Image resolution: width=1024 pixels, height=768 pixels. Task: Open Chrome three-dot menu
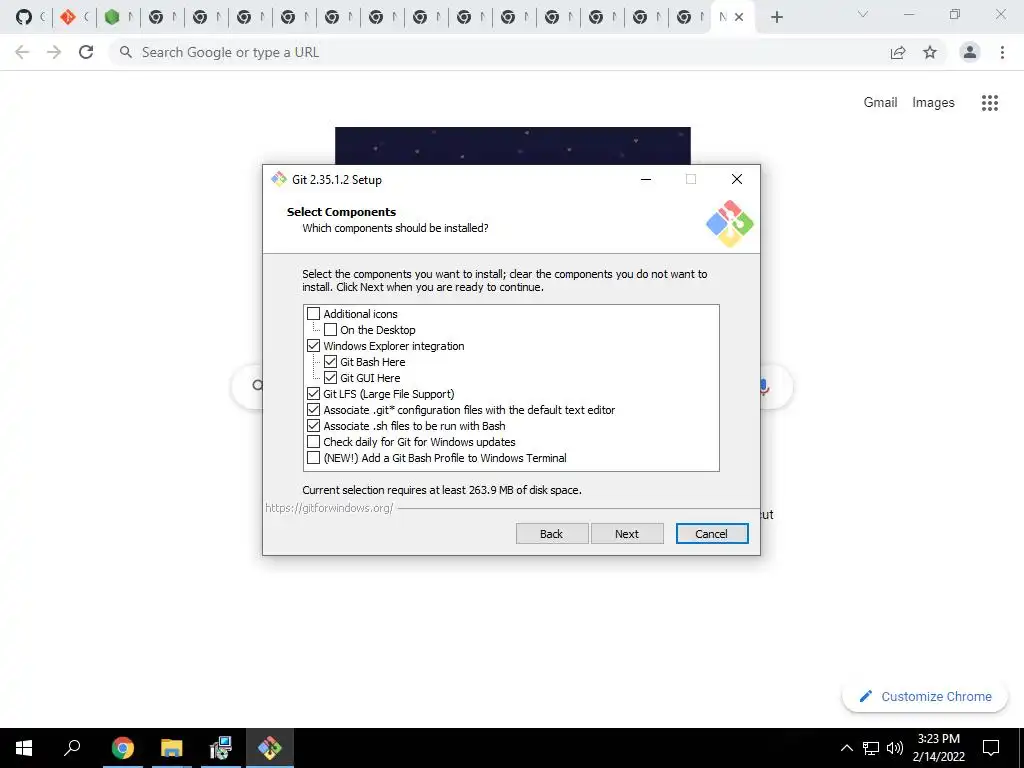pyautogui.click(x=1002, y=52)
